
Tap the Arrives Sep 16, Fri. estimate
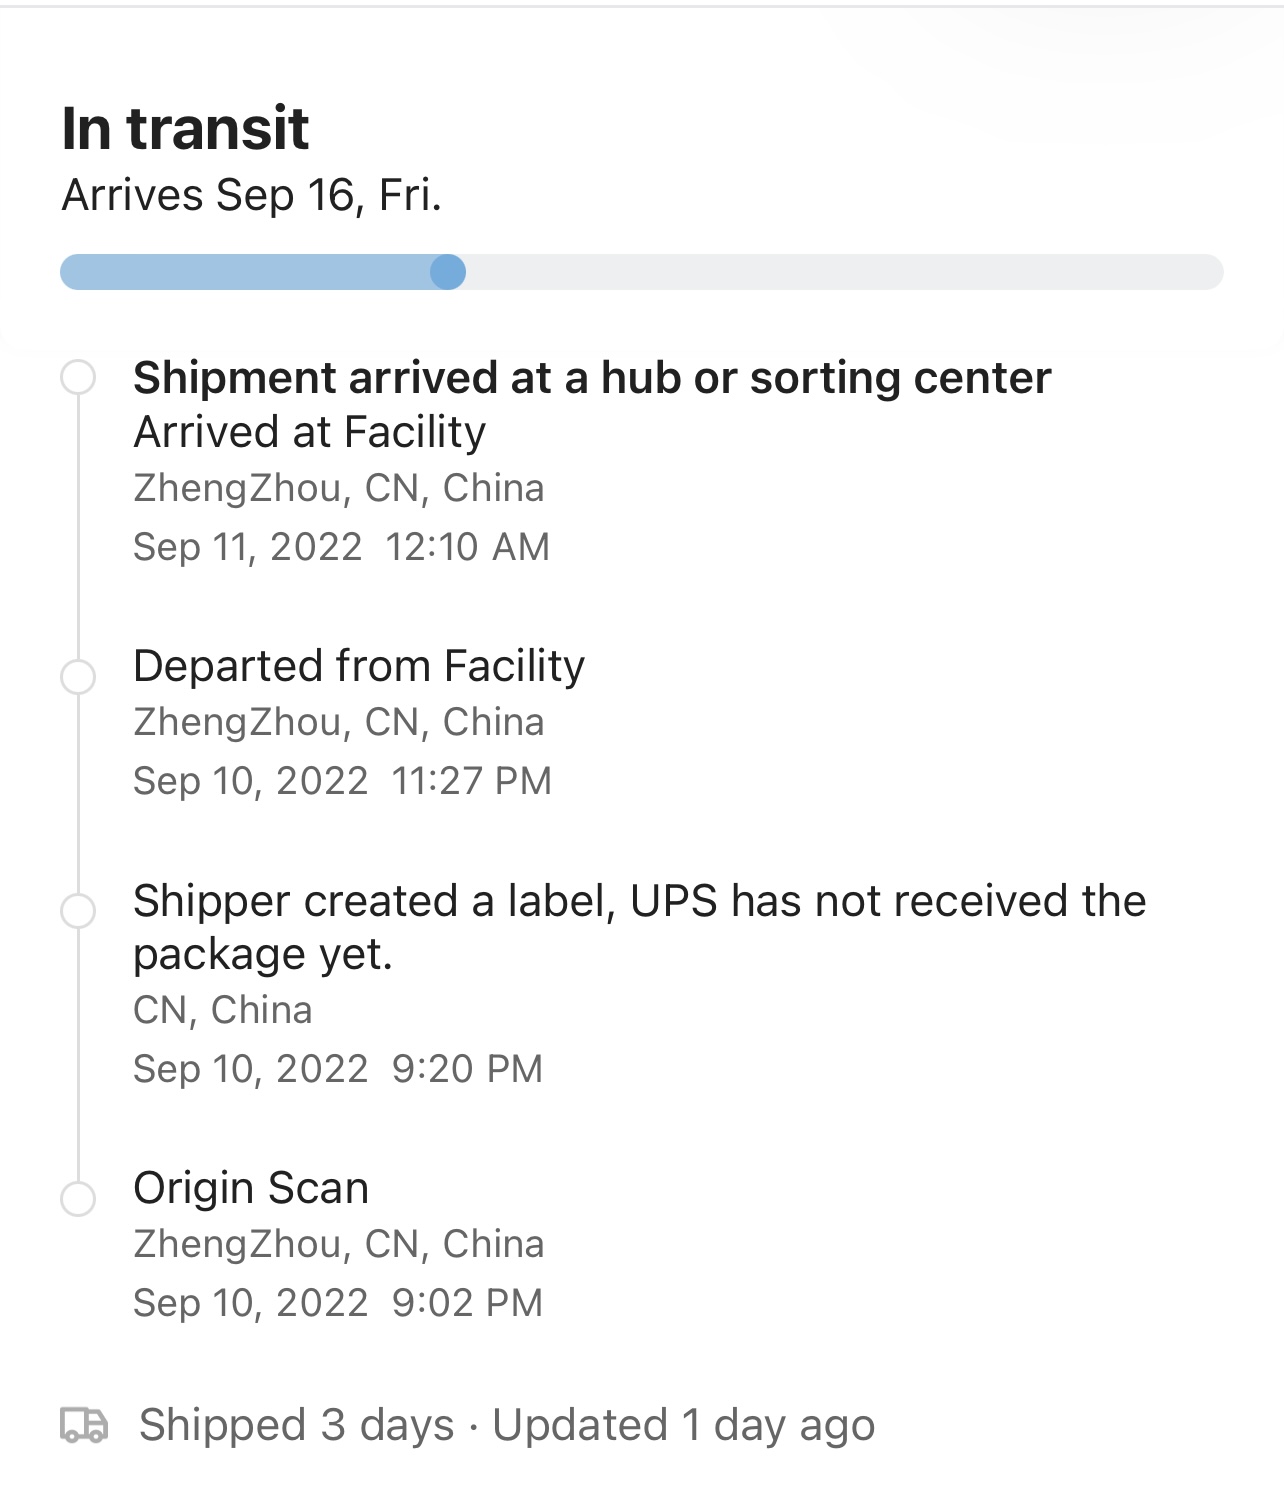251,195
